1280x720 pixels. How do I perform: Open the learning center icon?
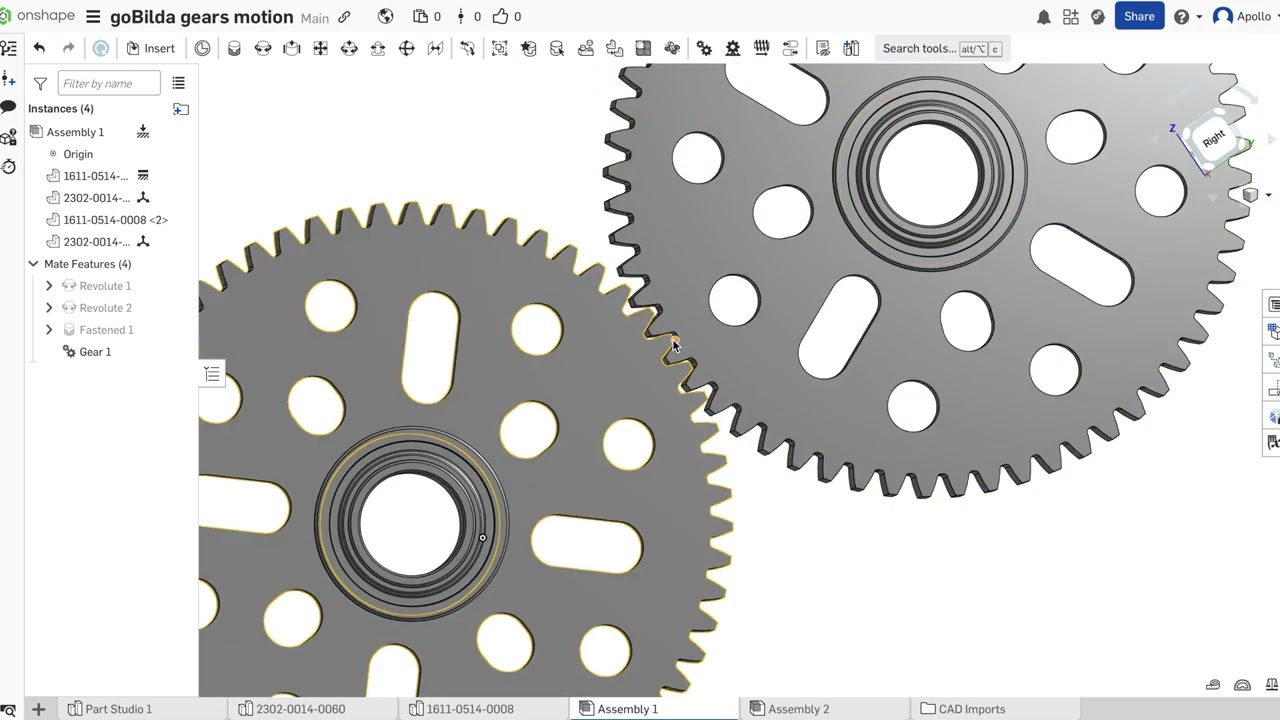pos(1098,17)
